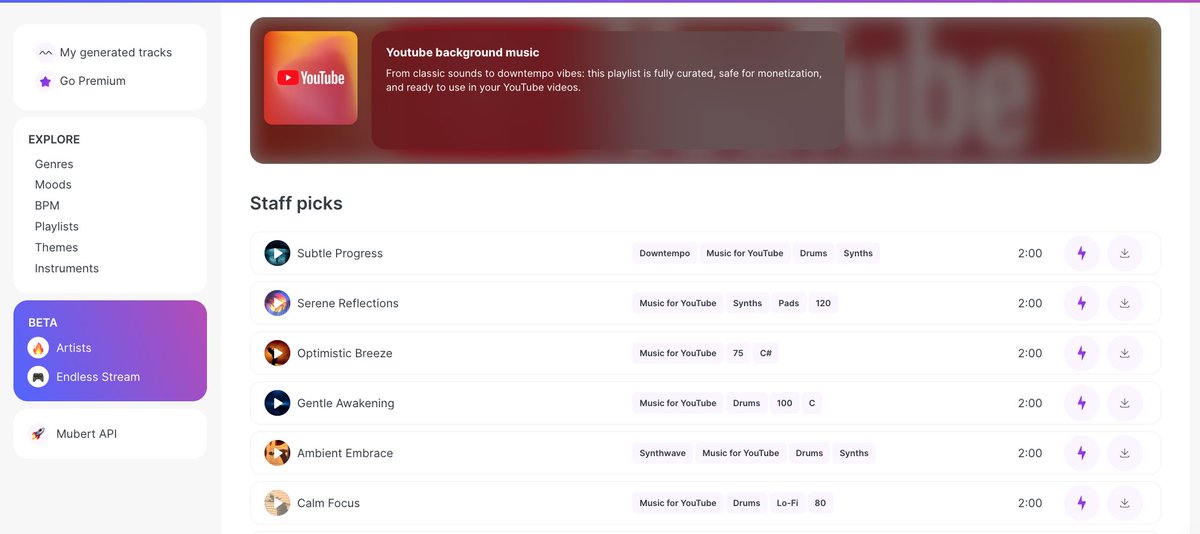Play the Serene Reflections track
The height and width of the screenshot is (534, 1200).
point(277,303)
